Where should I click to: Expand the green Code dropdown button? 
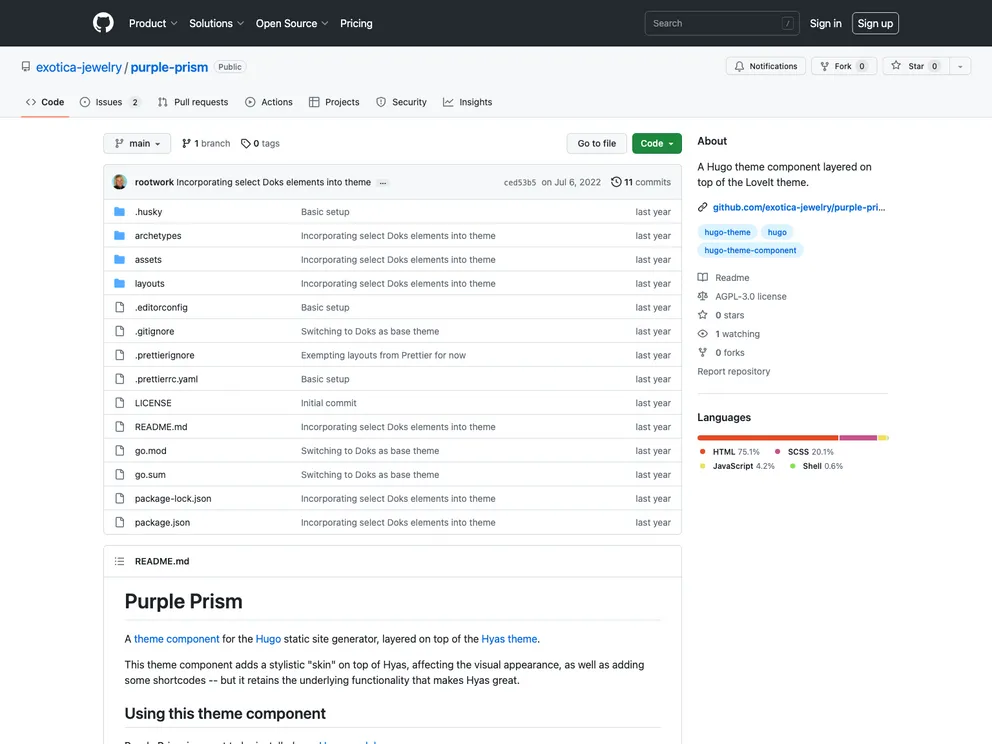pos(656,144)
